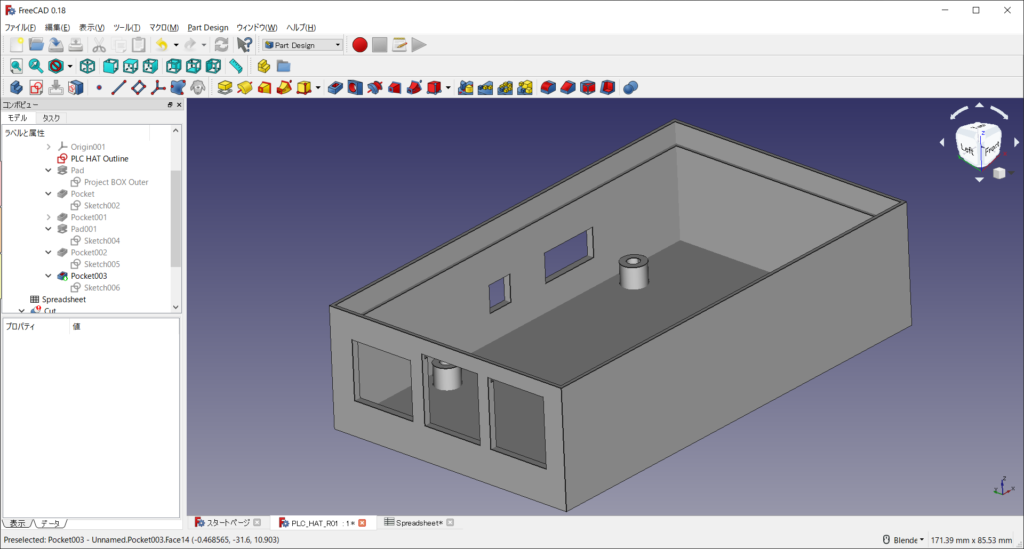Click the Blender navigation style button
Image resolution: width=1024 pixels, height=549 pixels.
[901, 540]
